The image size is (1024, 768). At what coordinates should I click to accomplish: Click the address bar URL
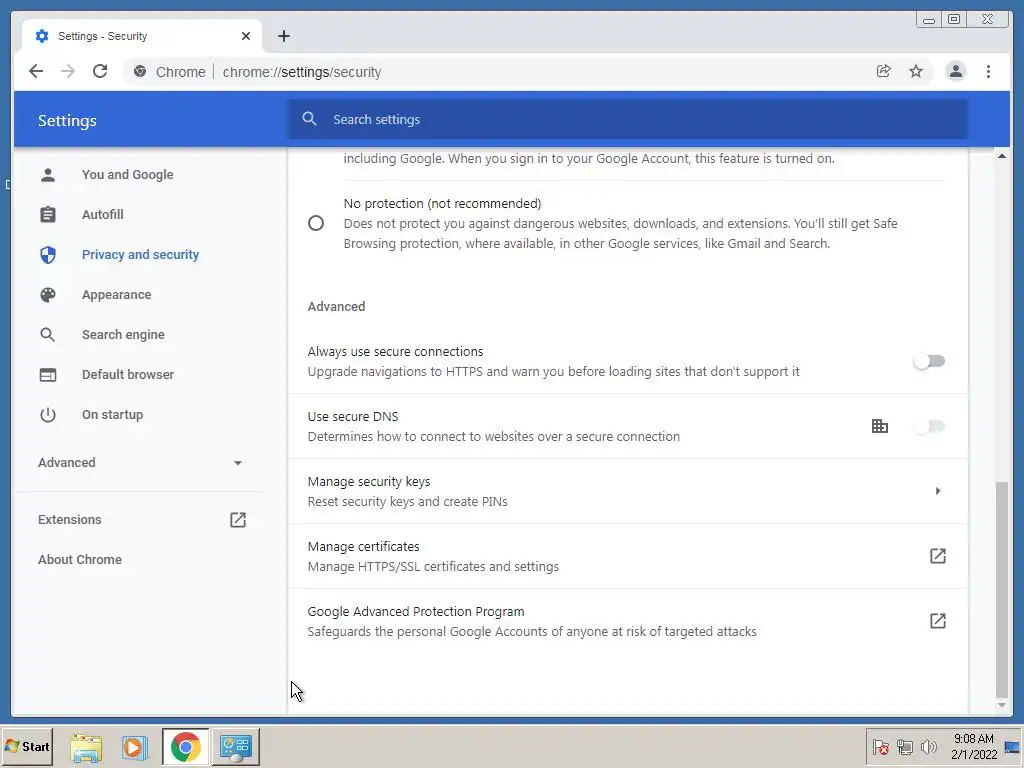302,72
